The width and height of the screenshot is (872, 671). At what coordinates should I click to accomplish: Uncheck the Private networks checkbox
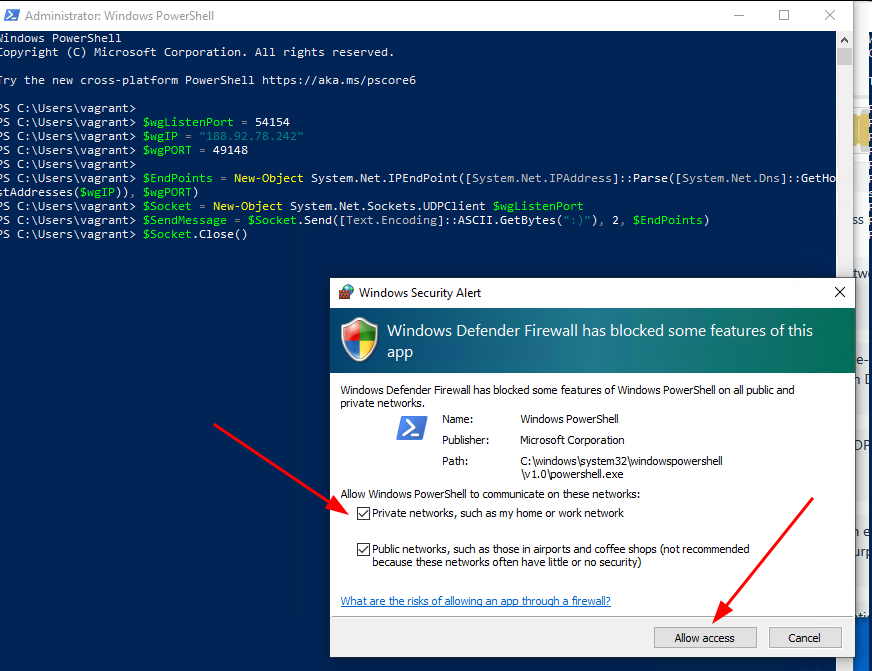point(363,513)
